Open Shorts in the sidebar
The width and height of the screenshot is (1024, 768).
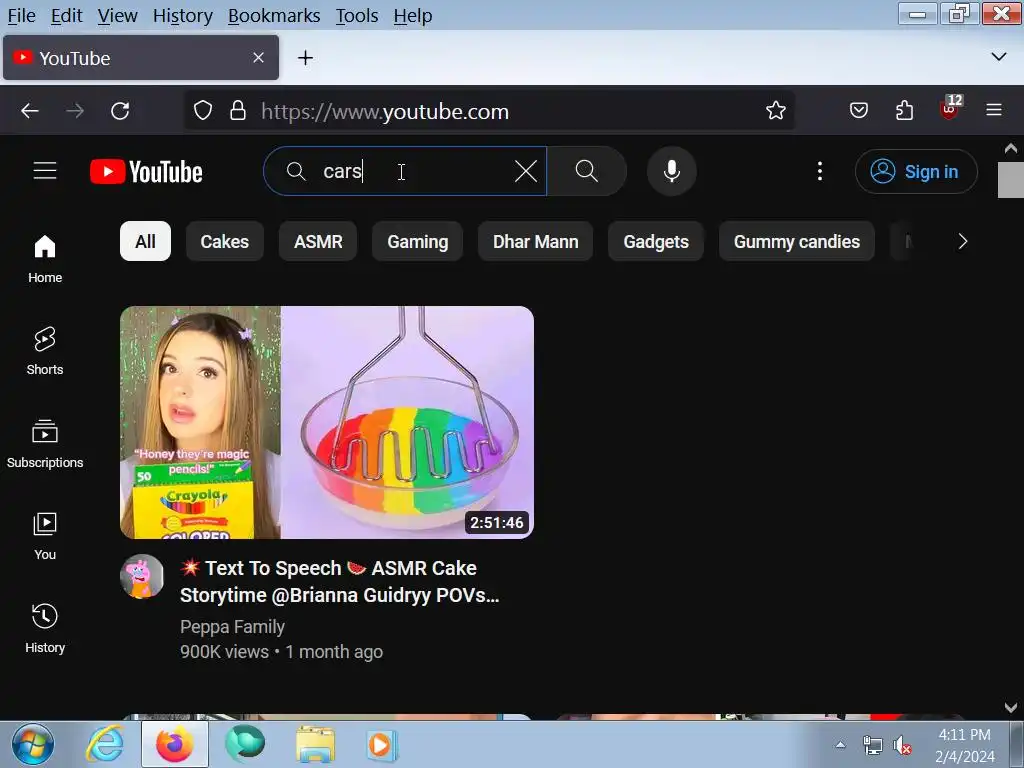45,351
